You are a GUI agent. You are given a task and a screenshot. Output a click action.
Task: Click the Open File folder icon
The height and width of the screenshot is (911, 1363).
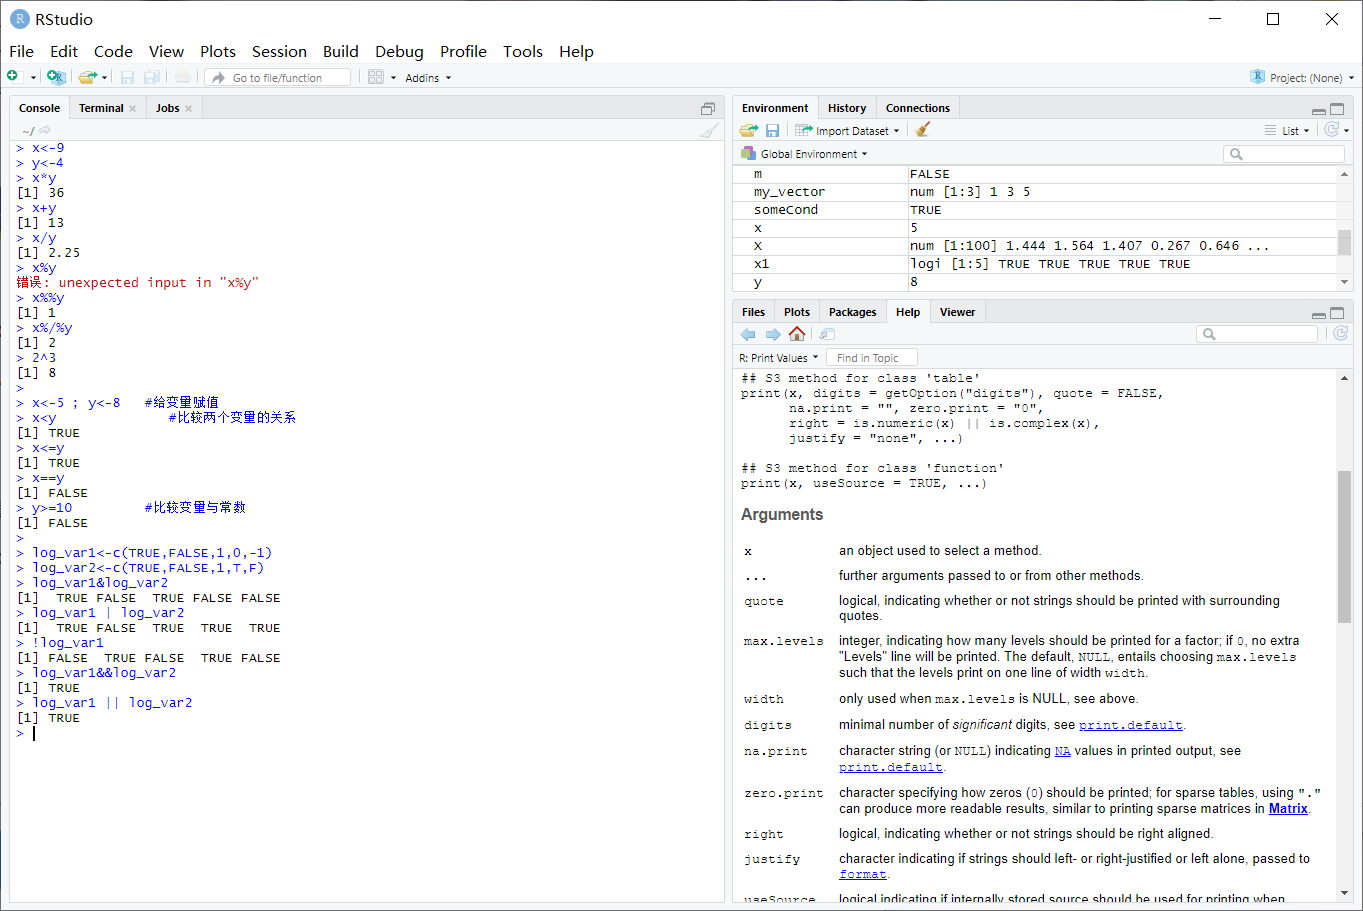point(87,77)
